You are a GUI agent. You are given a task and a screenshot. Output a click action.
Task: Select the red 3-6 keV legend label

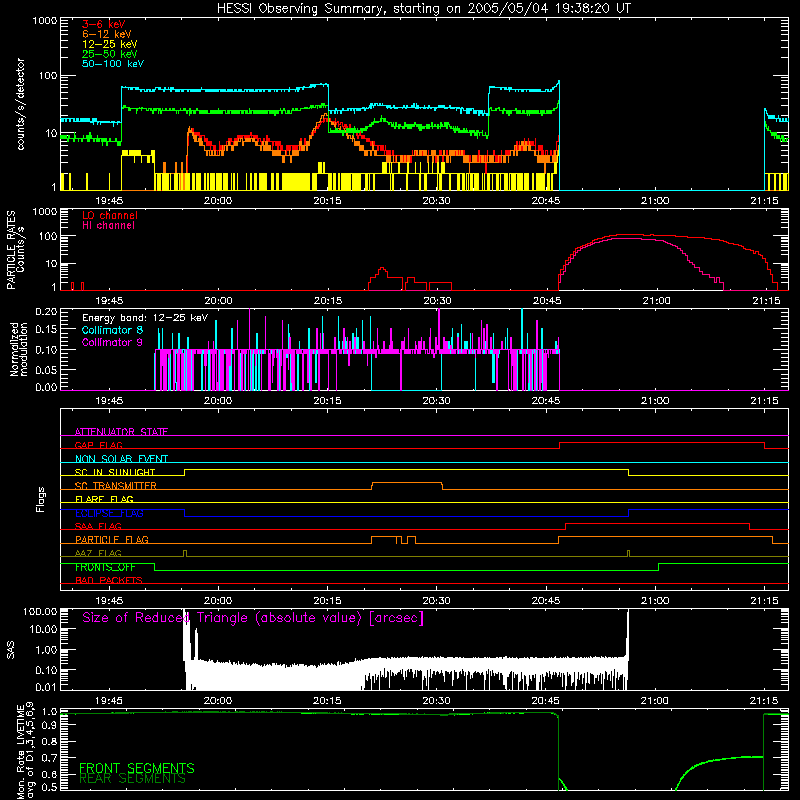tap(104, 24)
